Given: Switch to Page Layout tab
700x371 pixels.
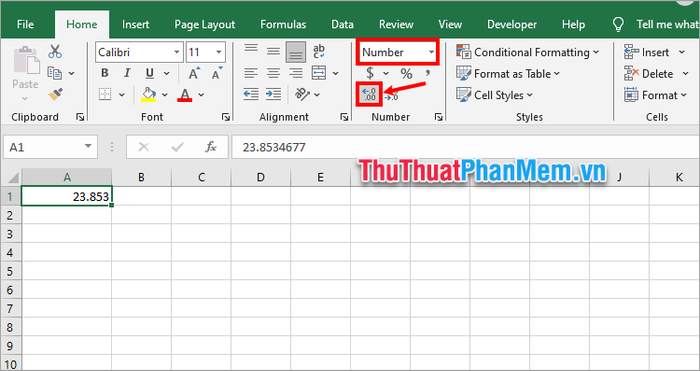Looking at the screenshot, I should click(x=204, y=24).
